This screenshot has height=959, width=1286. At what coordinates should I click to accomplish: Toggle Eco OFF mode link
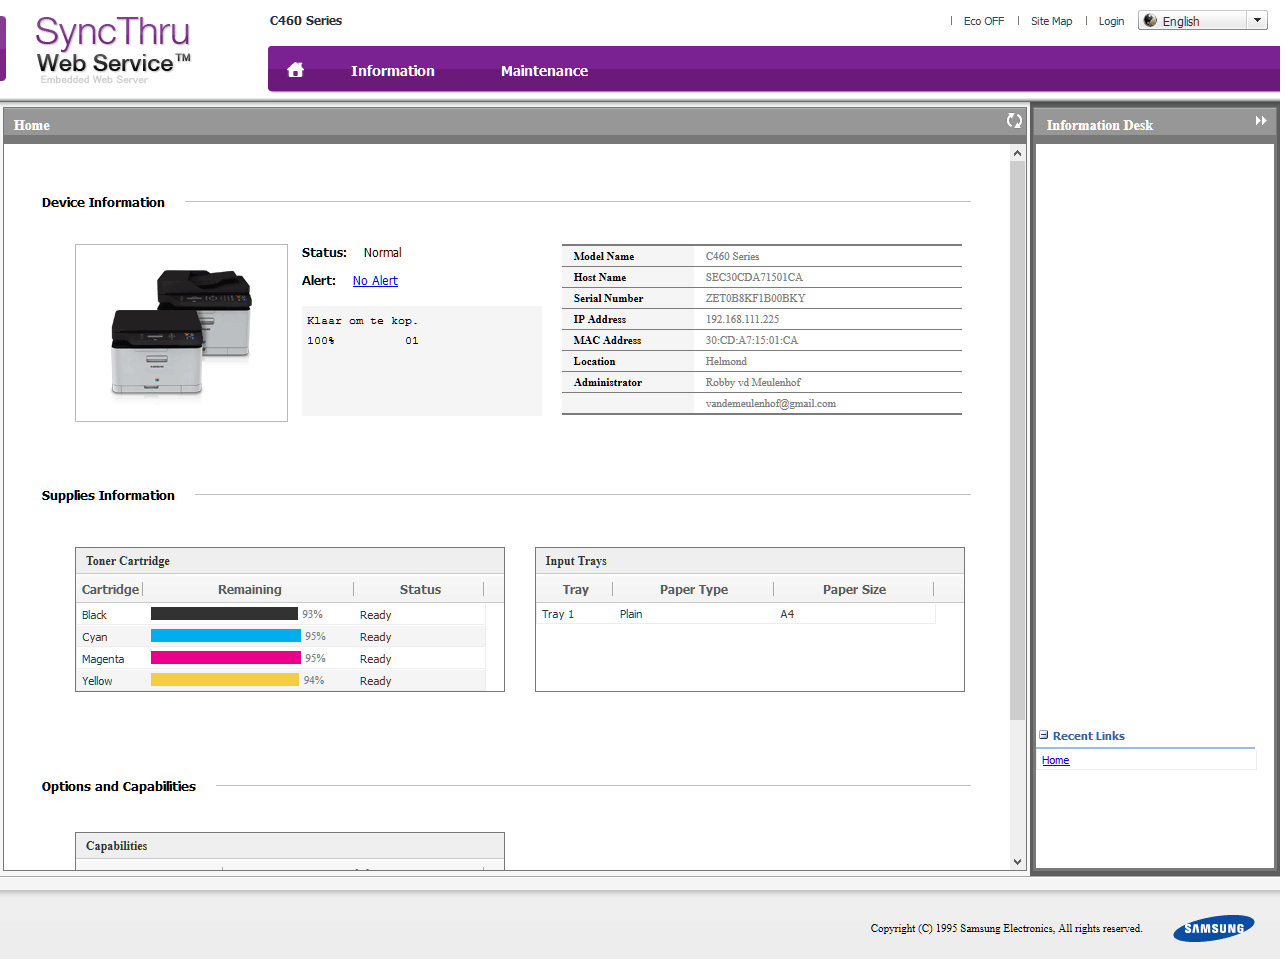[984, 21]
